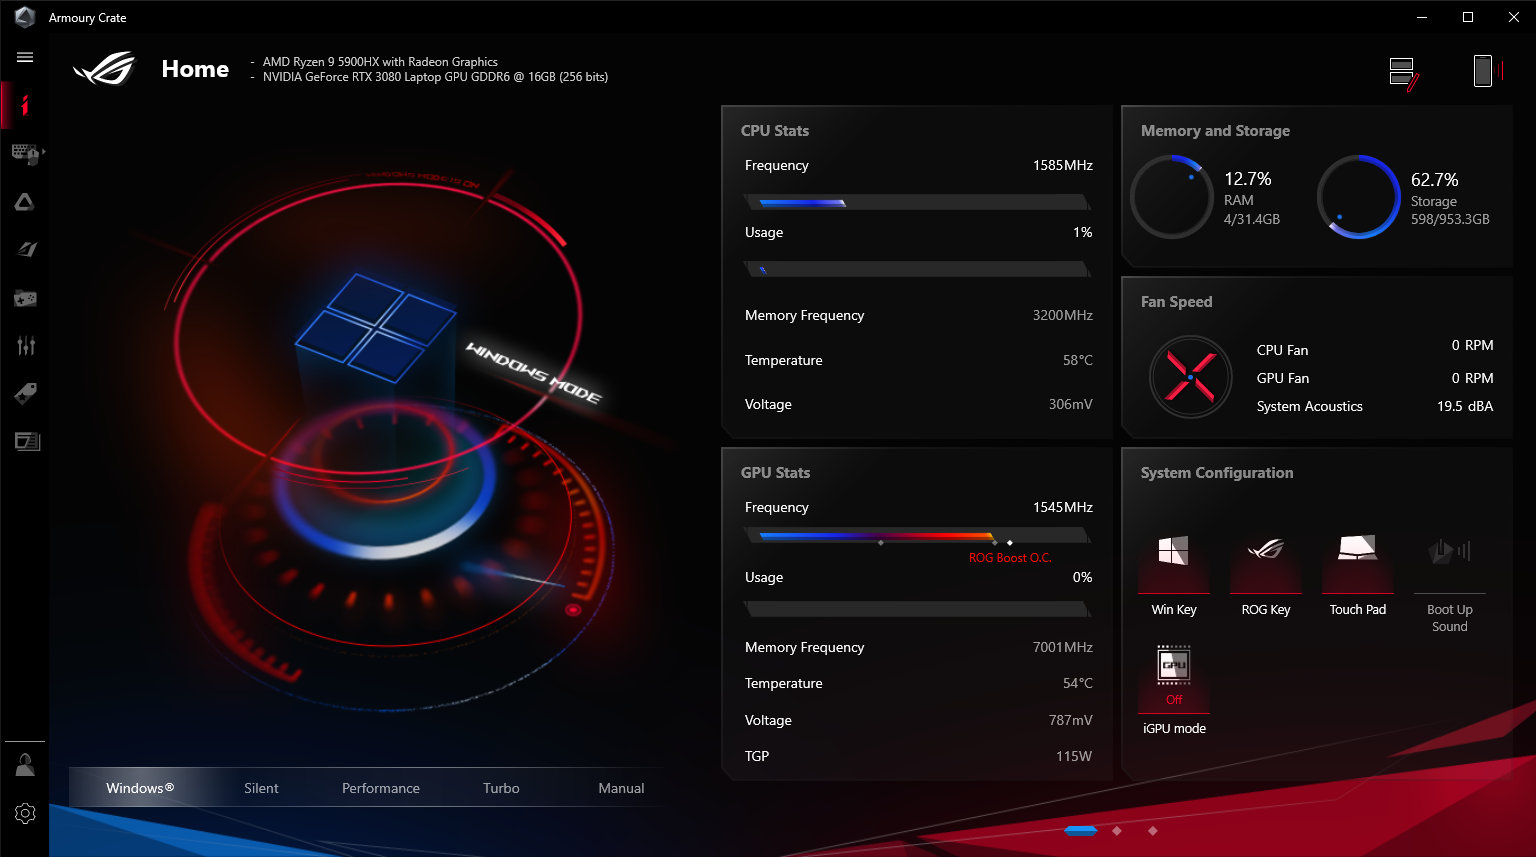Click the 12.7% RAM percentage

[1248, 179]
